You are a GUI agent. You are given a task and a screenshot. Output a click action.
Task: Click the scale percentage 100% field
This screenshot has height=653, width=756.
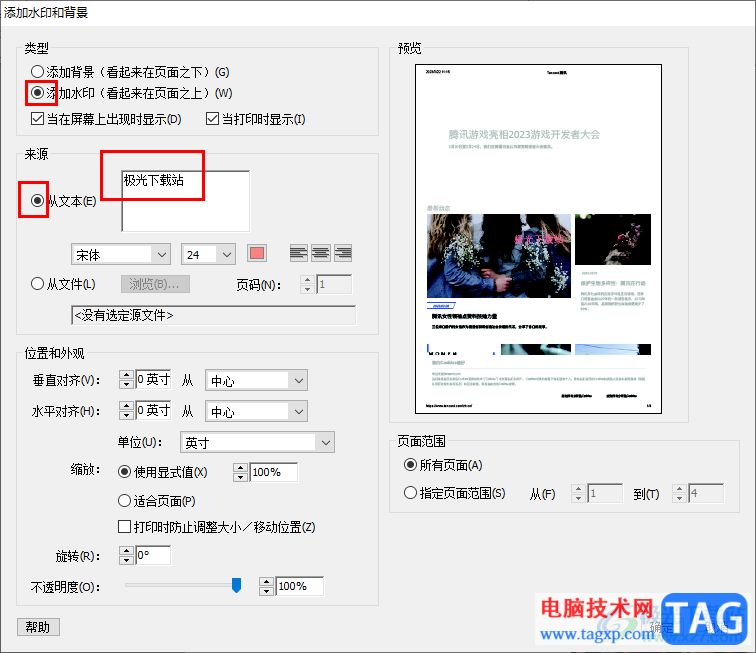click(273, 472)
